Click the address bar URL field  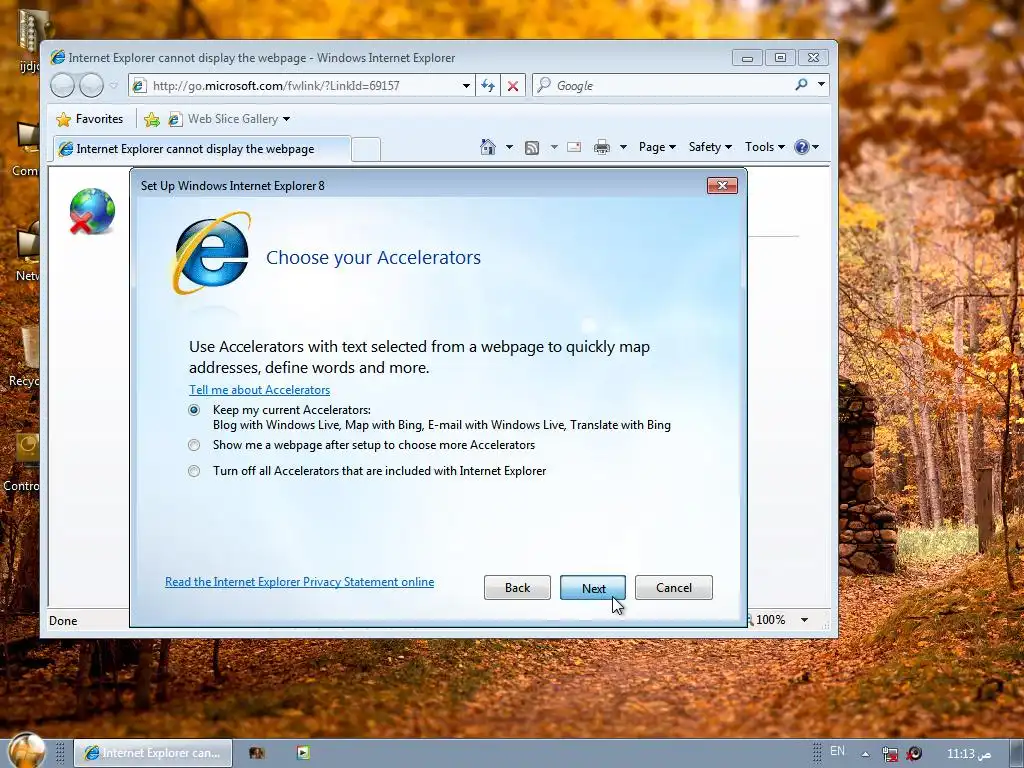point(304,86)
